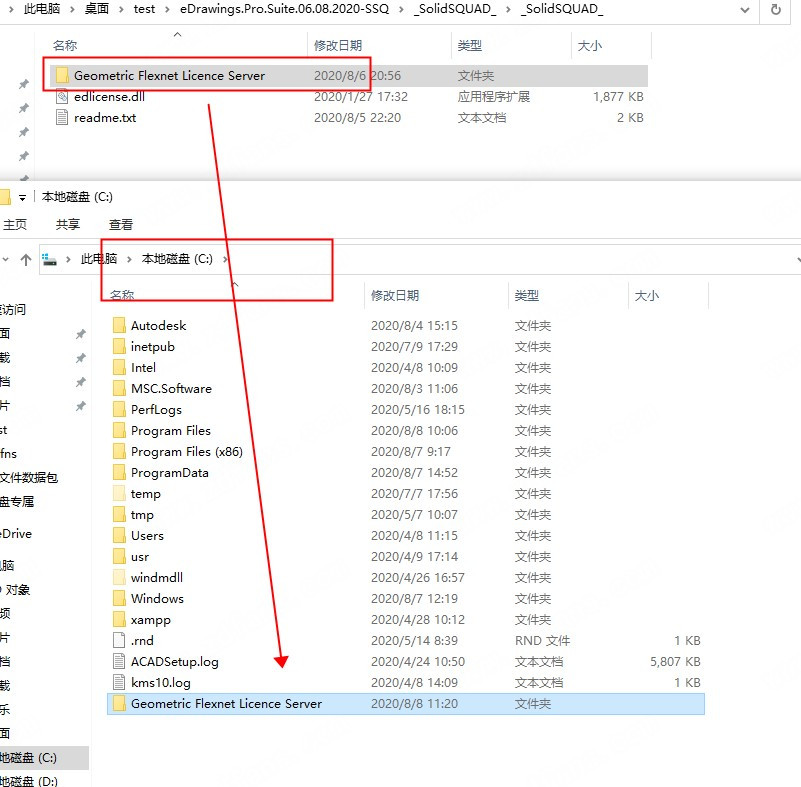Select the PerfLogs folder
The height and width of the screenshot is (787, 801).
408,410
